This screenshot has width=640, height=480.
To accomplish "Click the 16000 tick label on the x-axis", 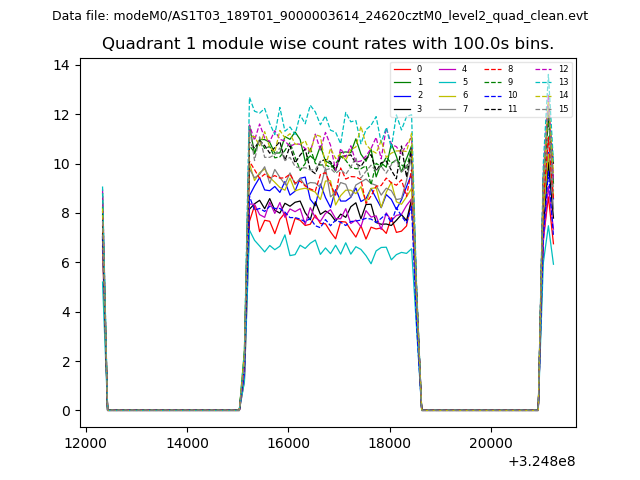I will (288, 443).
